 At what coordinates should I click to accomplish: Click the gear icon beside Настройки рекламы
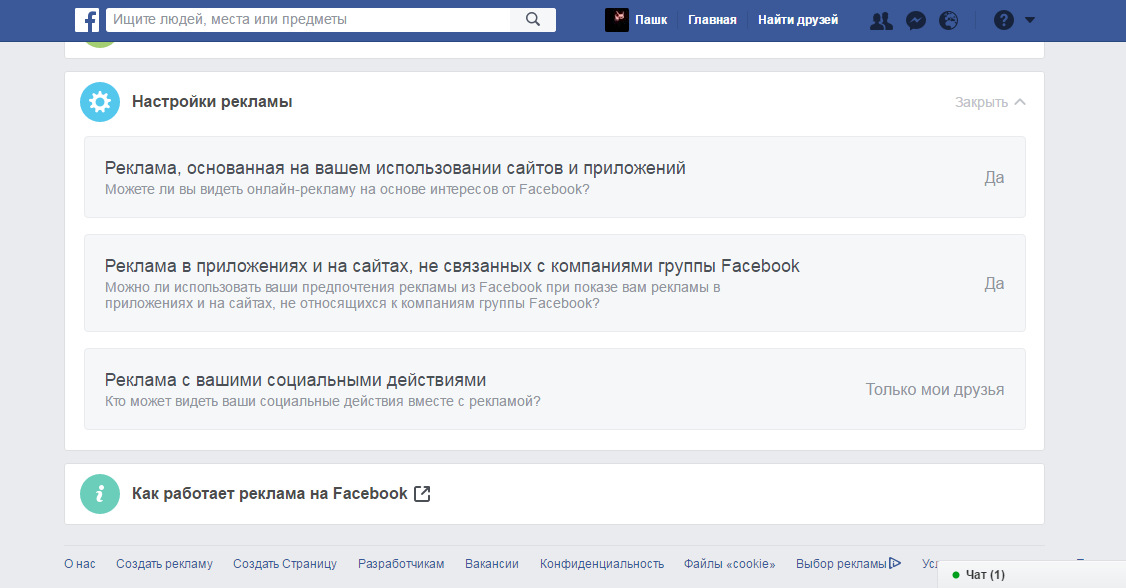(100, 102)
